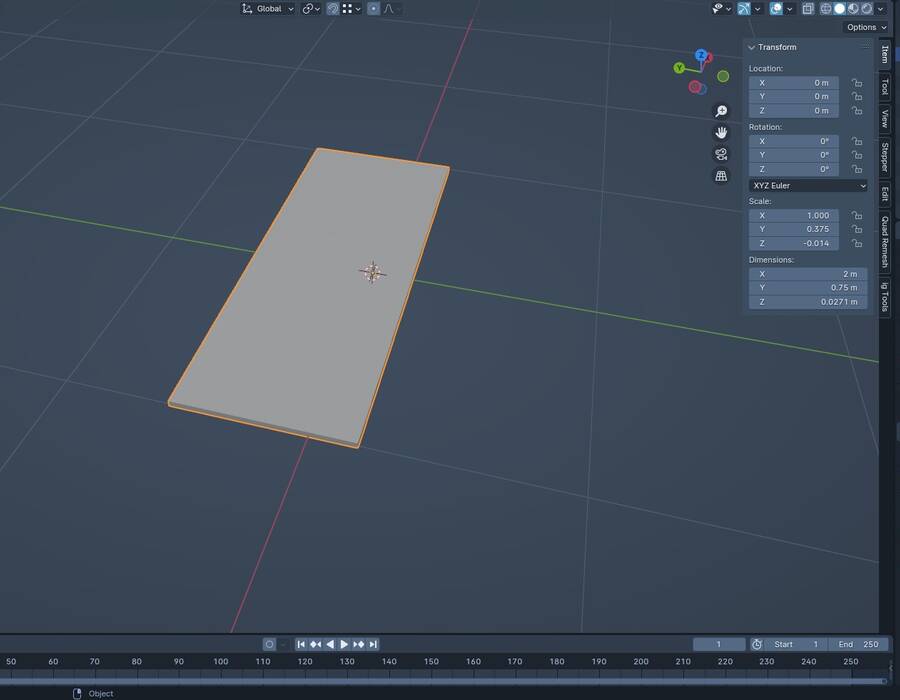Select rendered viewport shading
The width and height of the screenshot is (900, 700).
(x=867, y=9)
